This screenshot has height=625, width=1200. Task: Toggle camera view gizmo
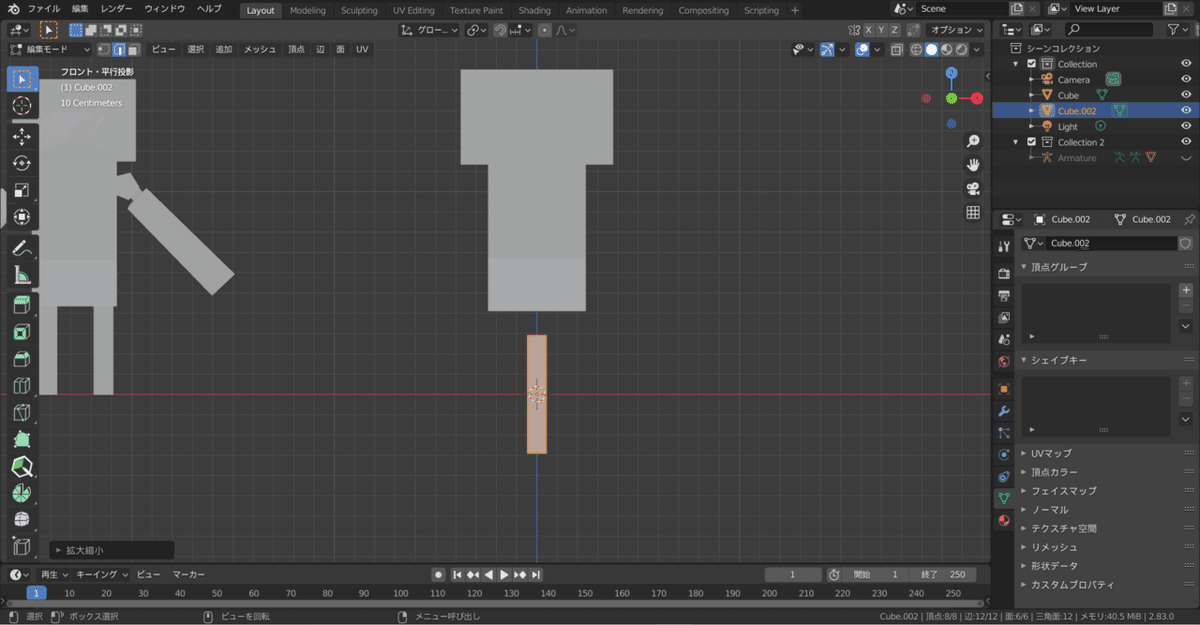pyautogui.click(x=973, y=189)
